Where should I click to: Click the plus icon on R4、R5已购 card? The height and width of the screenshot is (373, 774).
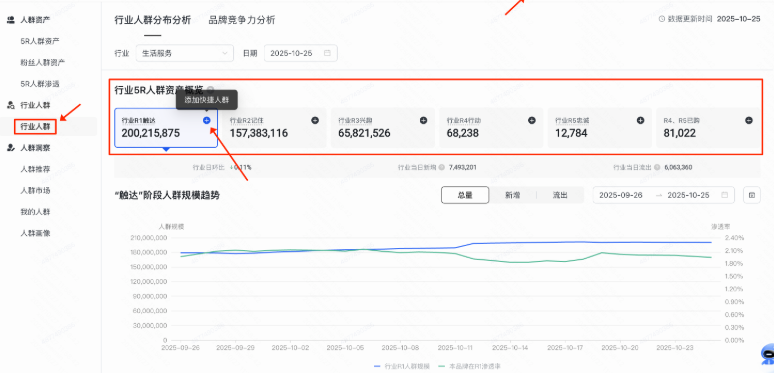749,120
